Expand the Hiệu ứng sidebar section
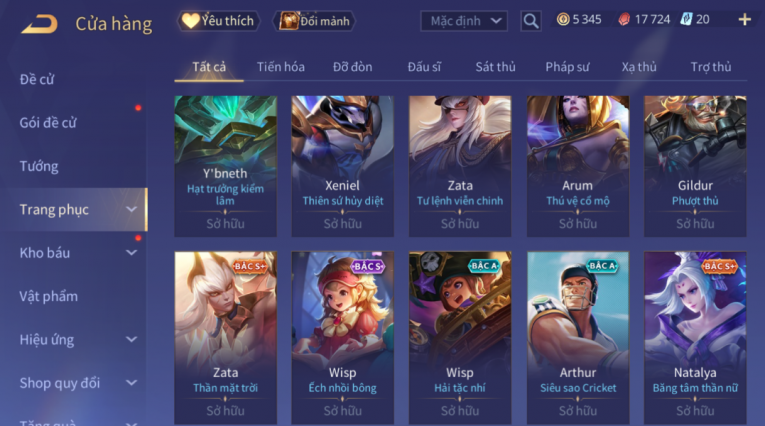Viewport: 765px width, 426px height. tap(131, 339)
